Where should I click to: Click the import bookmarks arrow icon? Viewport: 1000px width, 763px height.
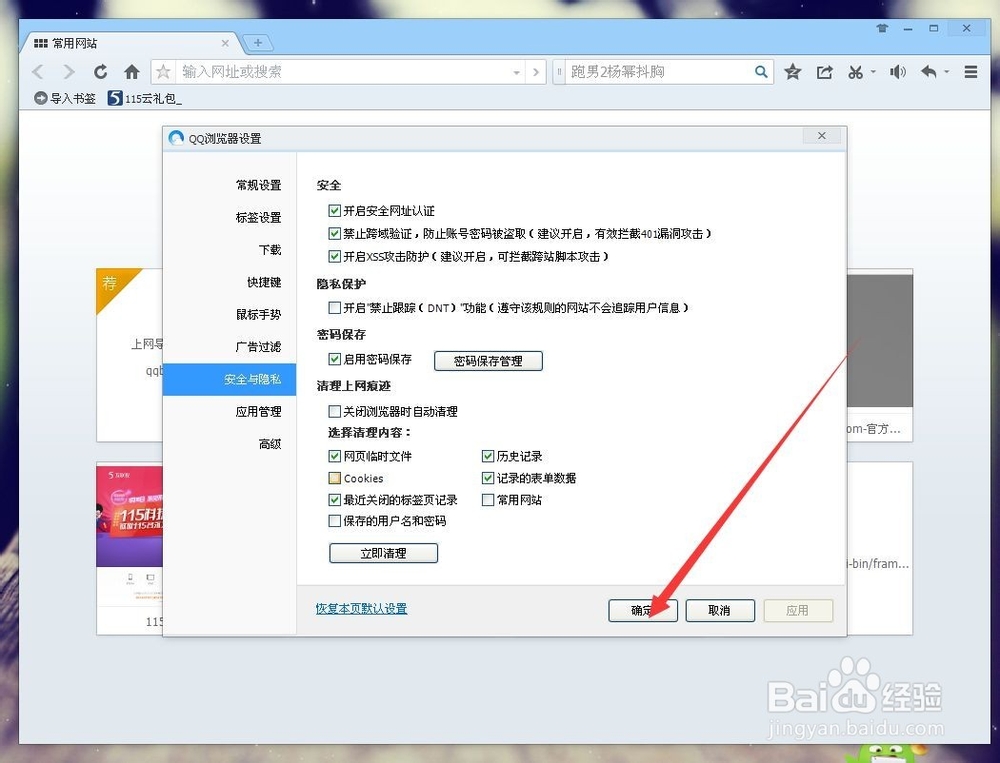coord(40,98)
